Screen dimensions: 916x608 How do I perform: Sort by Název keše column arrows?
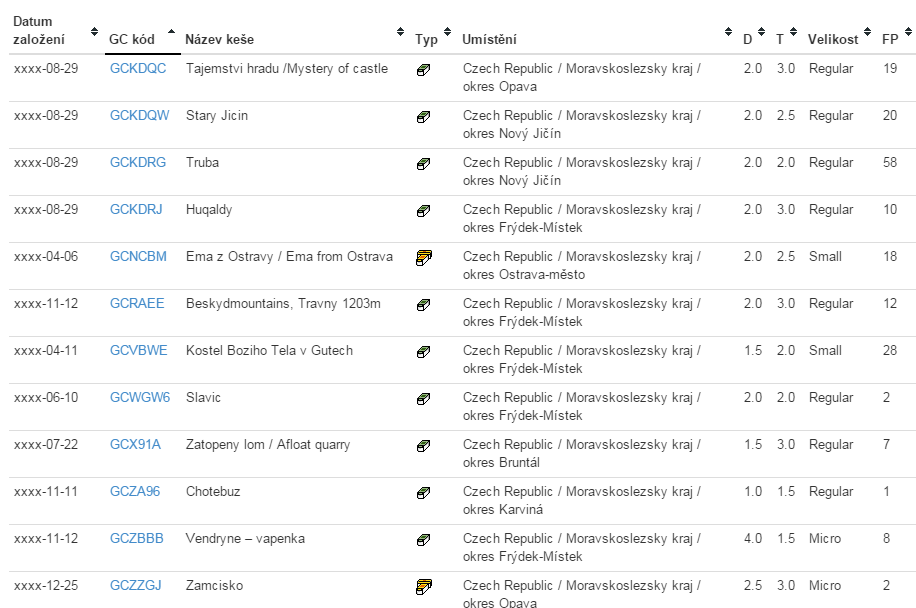[400, 32]
